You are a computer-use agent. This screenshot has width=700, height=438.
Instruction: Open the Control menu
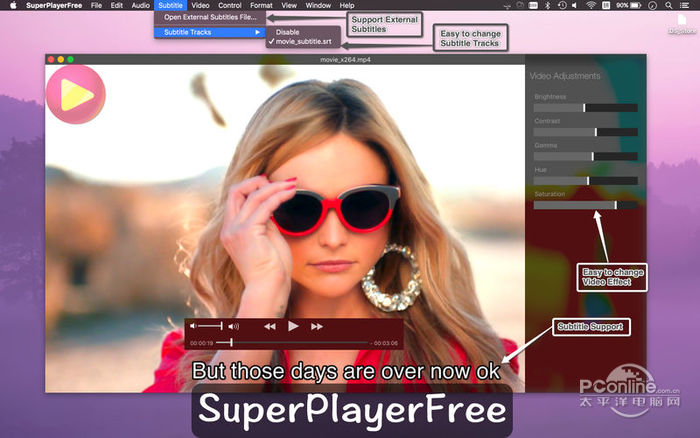pyautogui.click(x=229, y=5)
